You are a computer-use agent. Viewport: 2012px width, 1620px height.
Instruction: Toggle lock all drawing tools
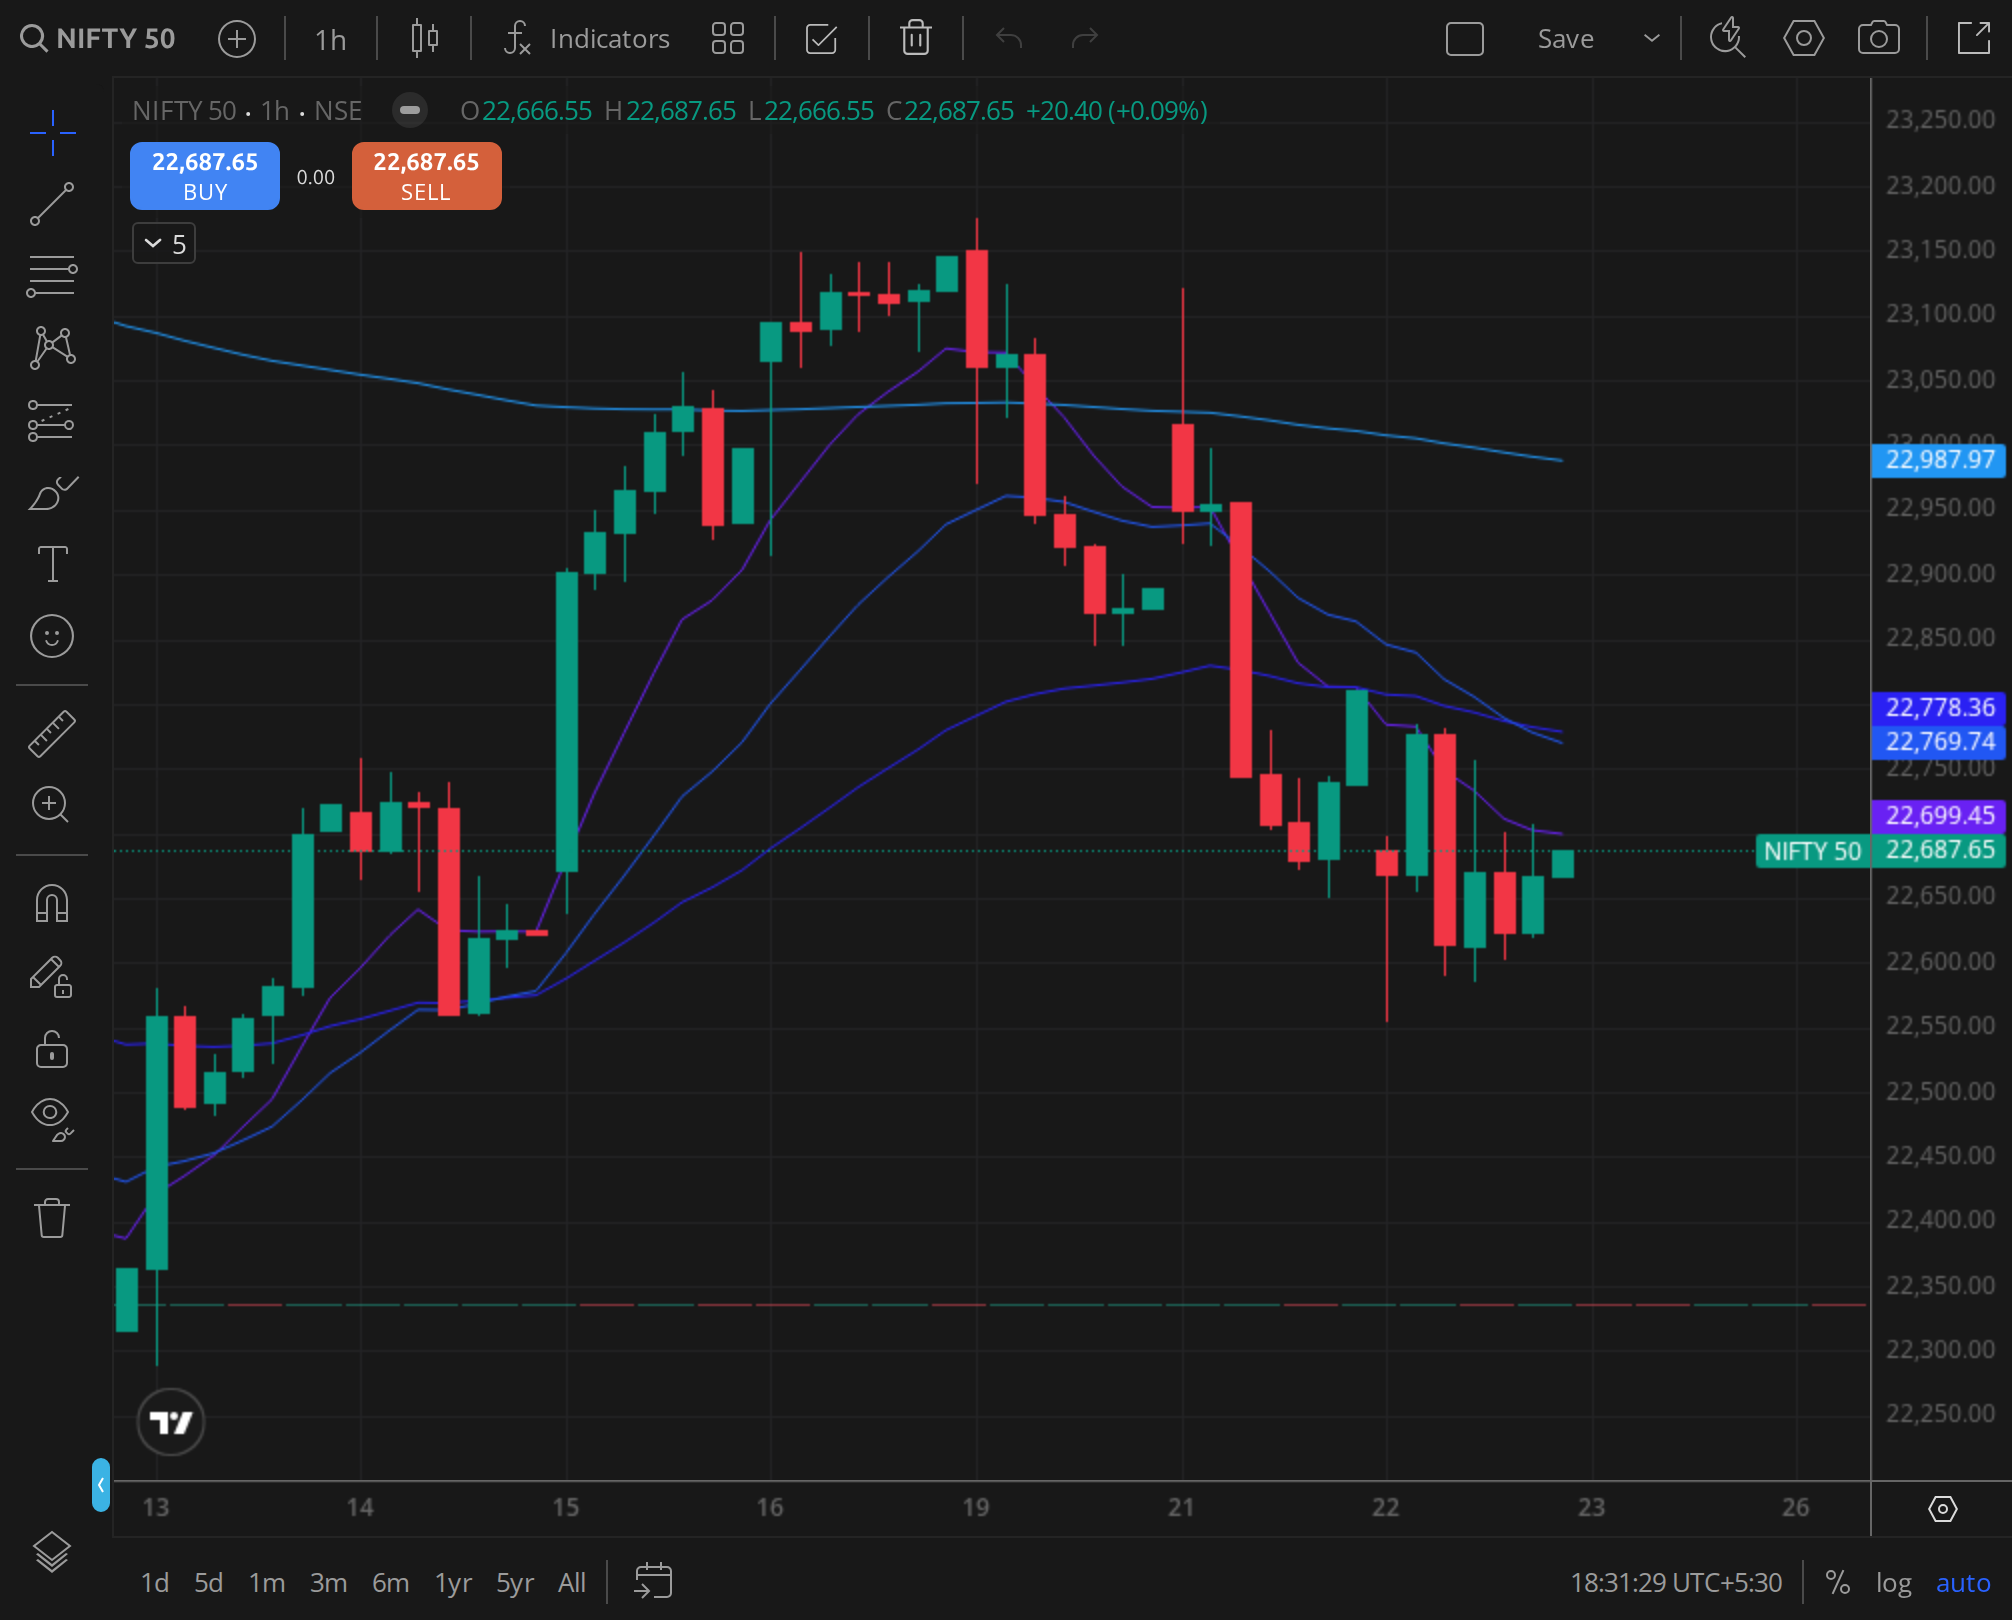click(x=52, y=1049)
